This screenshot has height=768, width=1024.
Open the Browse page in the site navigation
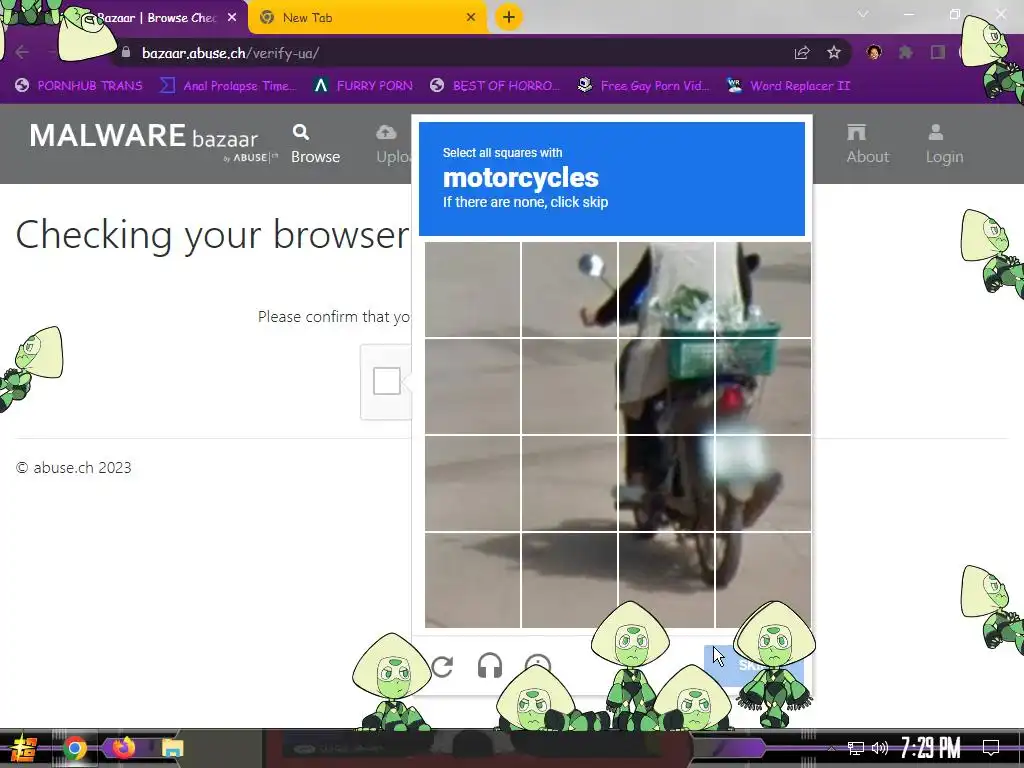[x=315, y=144]
